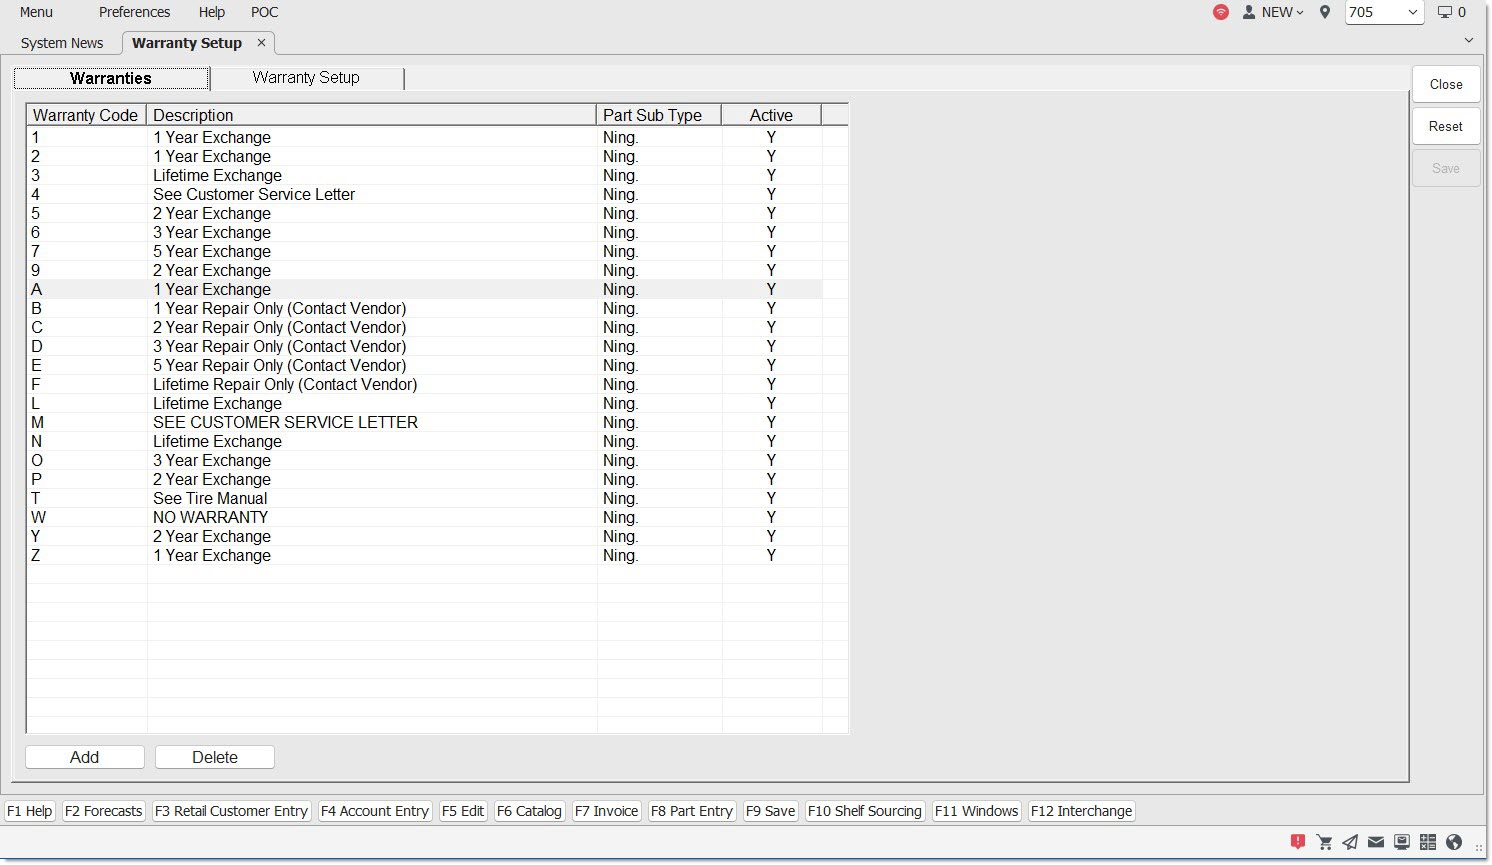Expand the NEW user dropdown
This screenshot has width=1492, height=865.
point(1273,12)
